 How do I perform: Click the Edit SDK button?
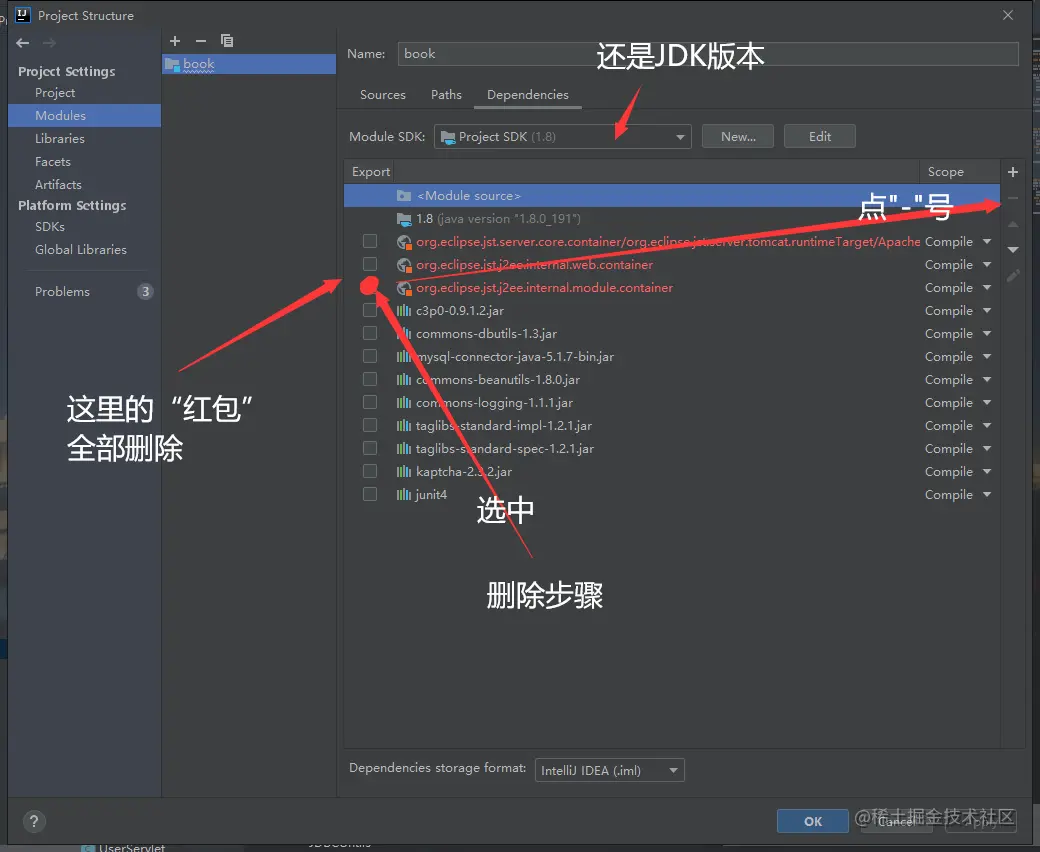(x=820, y=137)
